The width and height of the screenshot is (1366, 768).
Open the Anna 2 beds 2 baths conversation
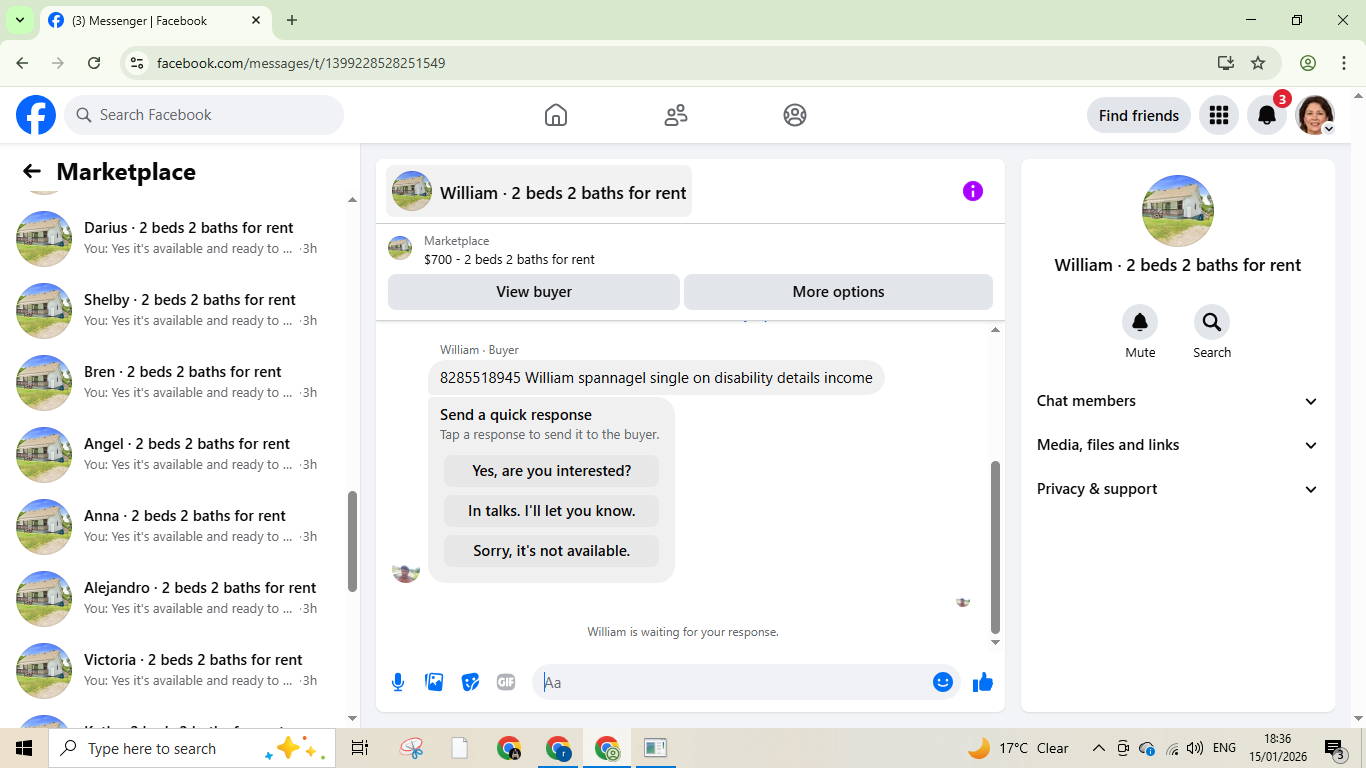click(176, 526)
